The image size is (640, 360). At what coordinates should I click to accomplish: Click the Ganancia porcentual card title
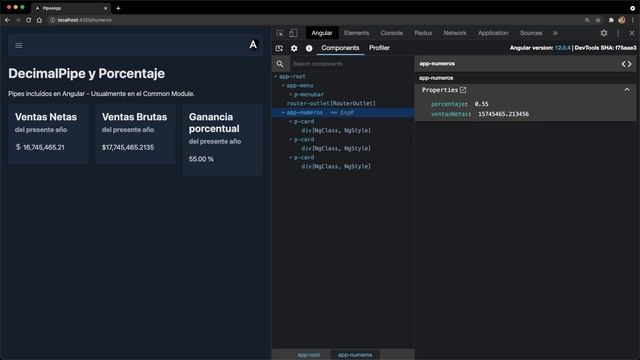coord(214,122)
